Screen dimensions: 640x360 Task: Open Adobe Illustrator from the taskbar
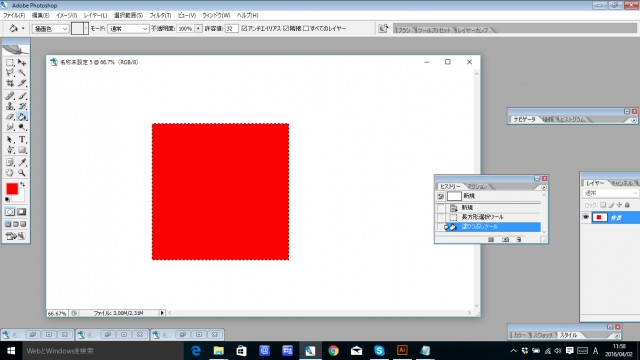(x=402, y=351)
